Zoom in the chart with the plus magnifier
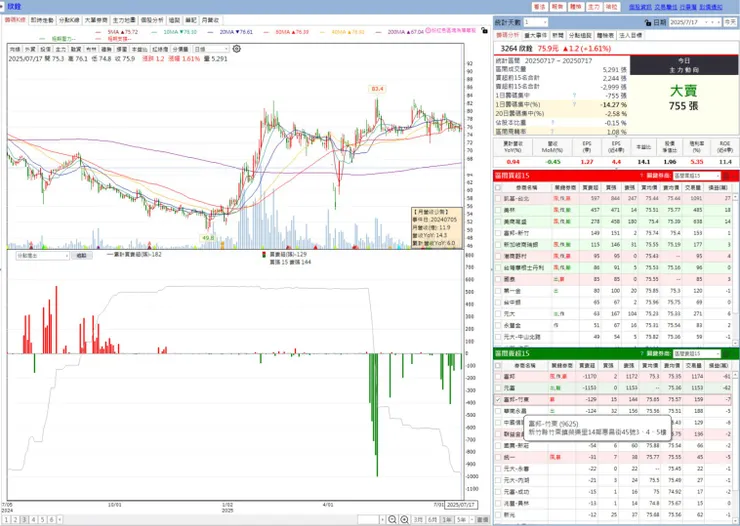740x526 pixels. pyautogui.click(x=404, y=519)
